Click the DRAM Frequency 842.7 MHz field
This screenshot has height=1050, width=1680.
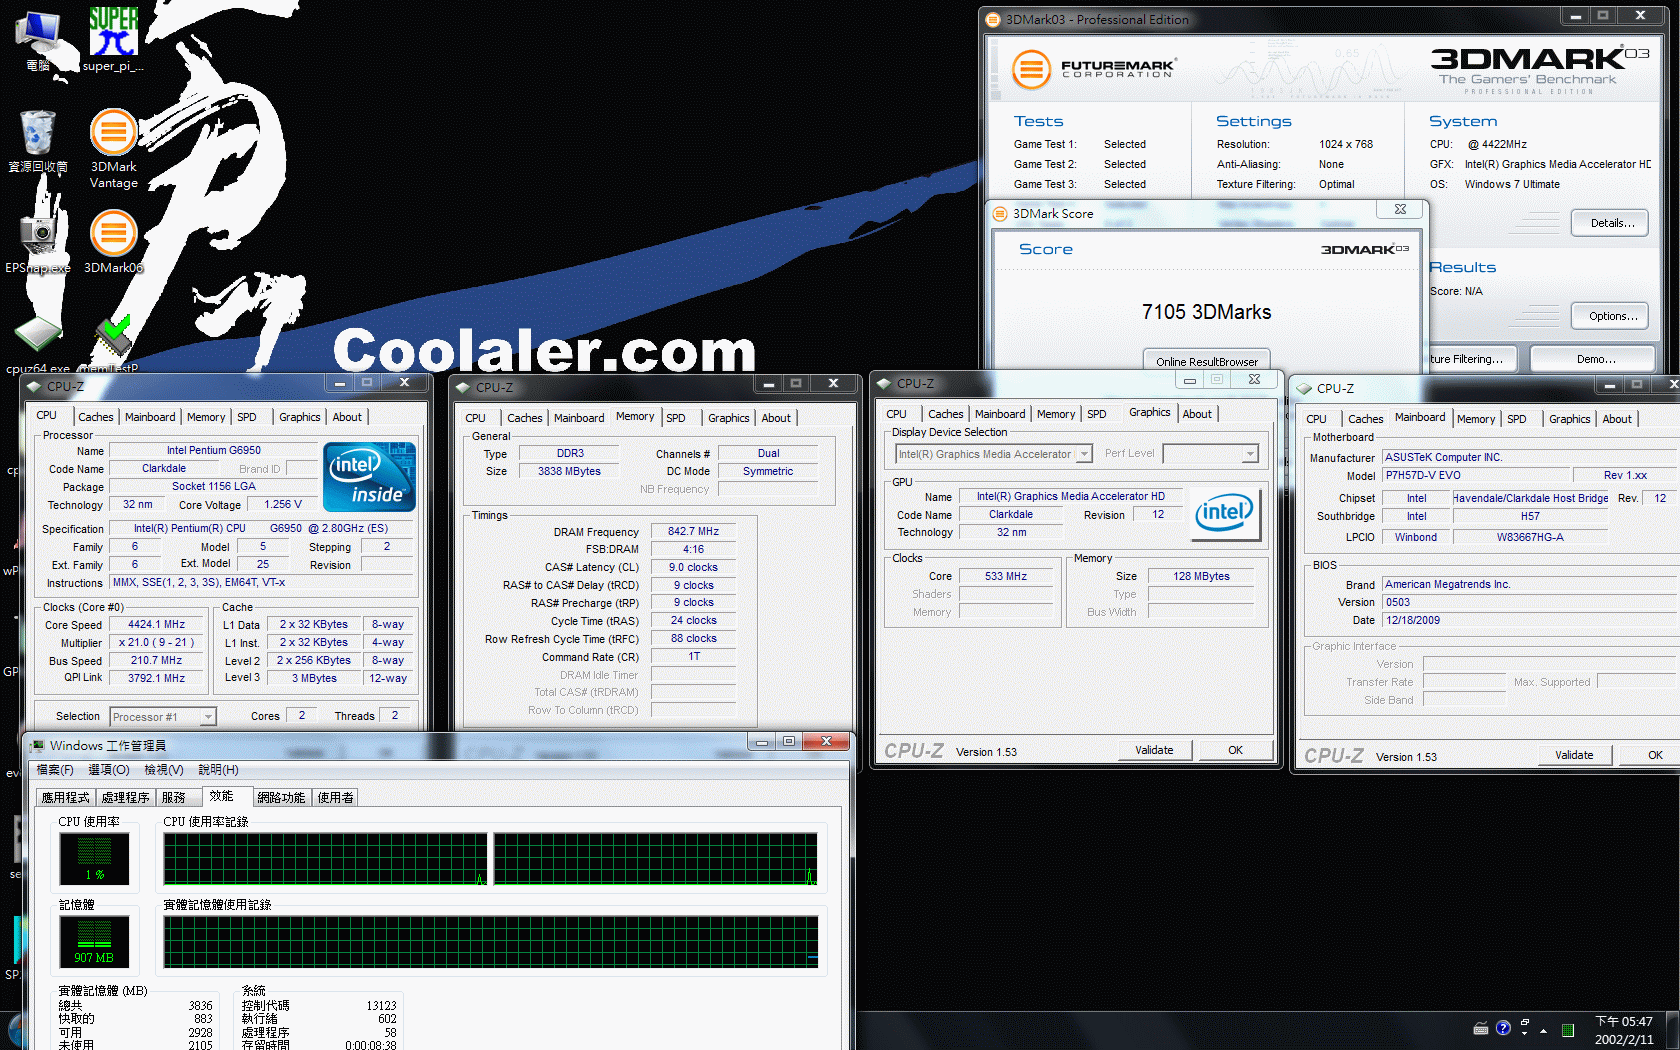[693, 531]
